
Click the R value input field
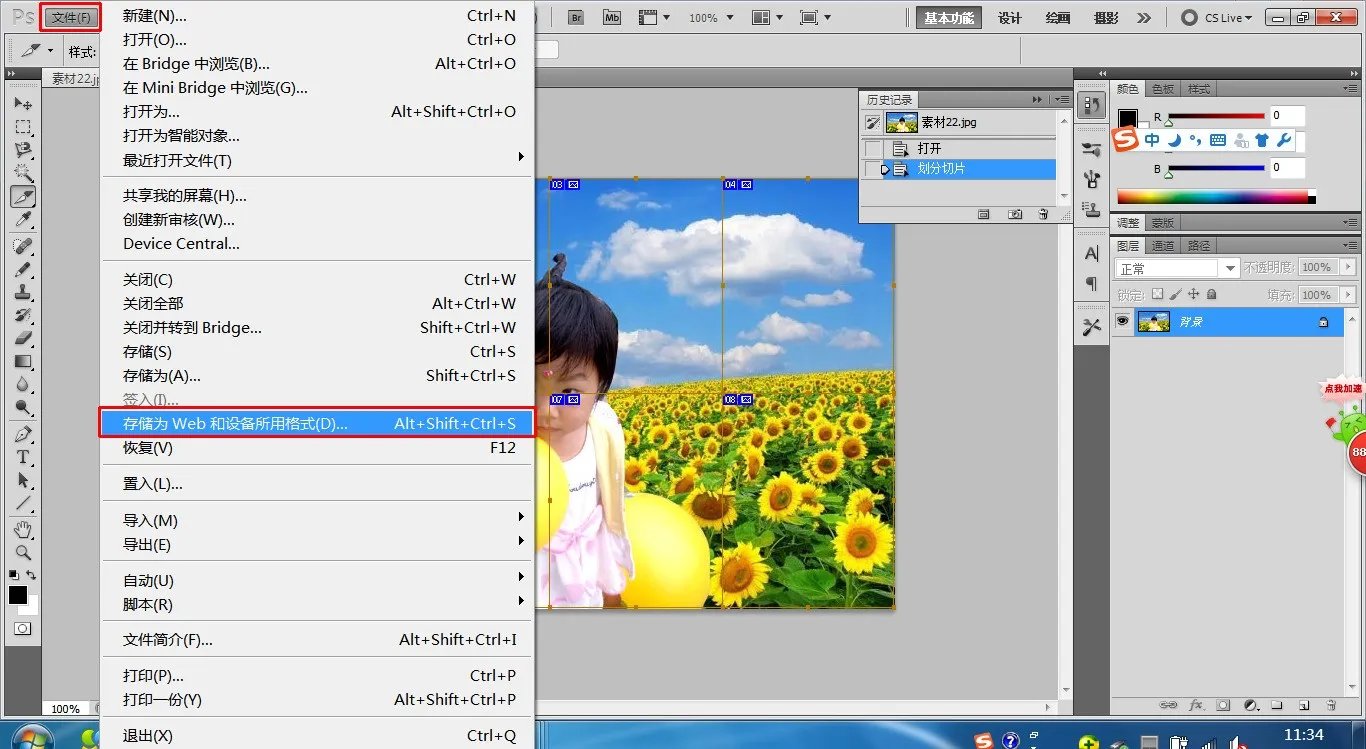tap(1288, 116)
